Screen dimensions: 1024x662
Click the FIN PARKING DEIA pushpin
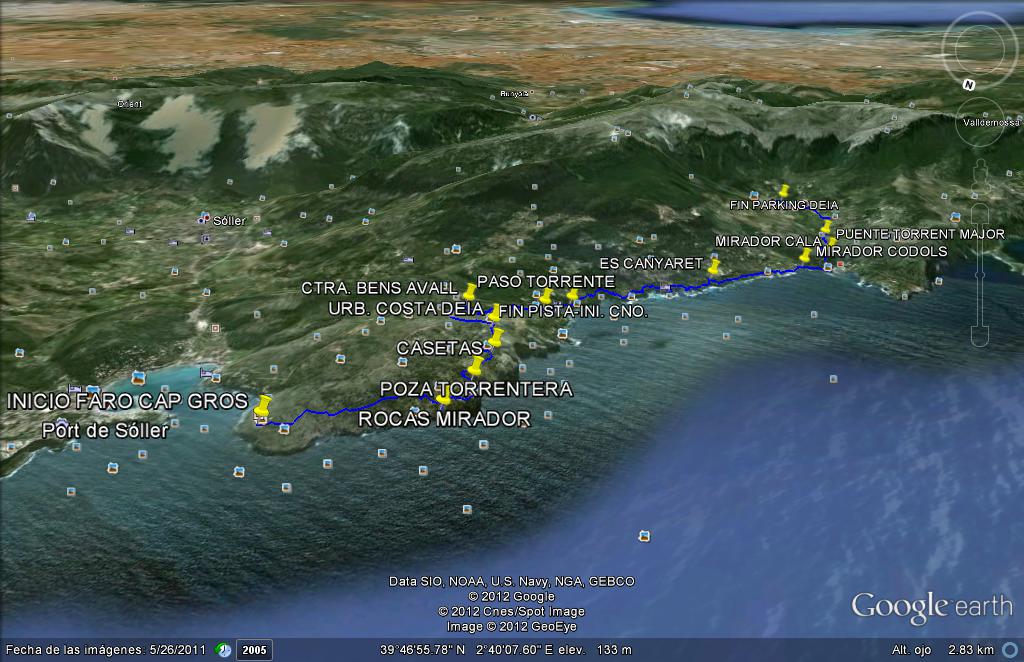(784, 191)
